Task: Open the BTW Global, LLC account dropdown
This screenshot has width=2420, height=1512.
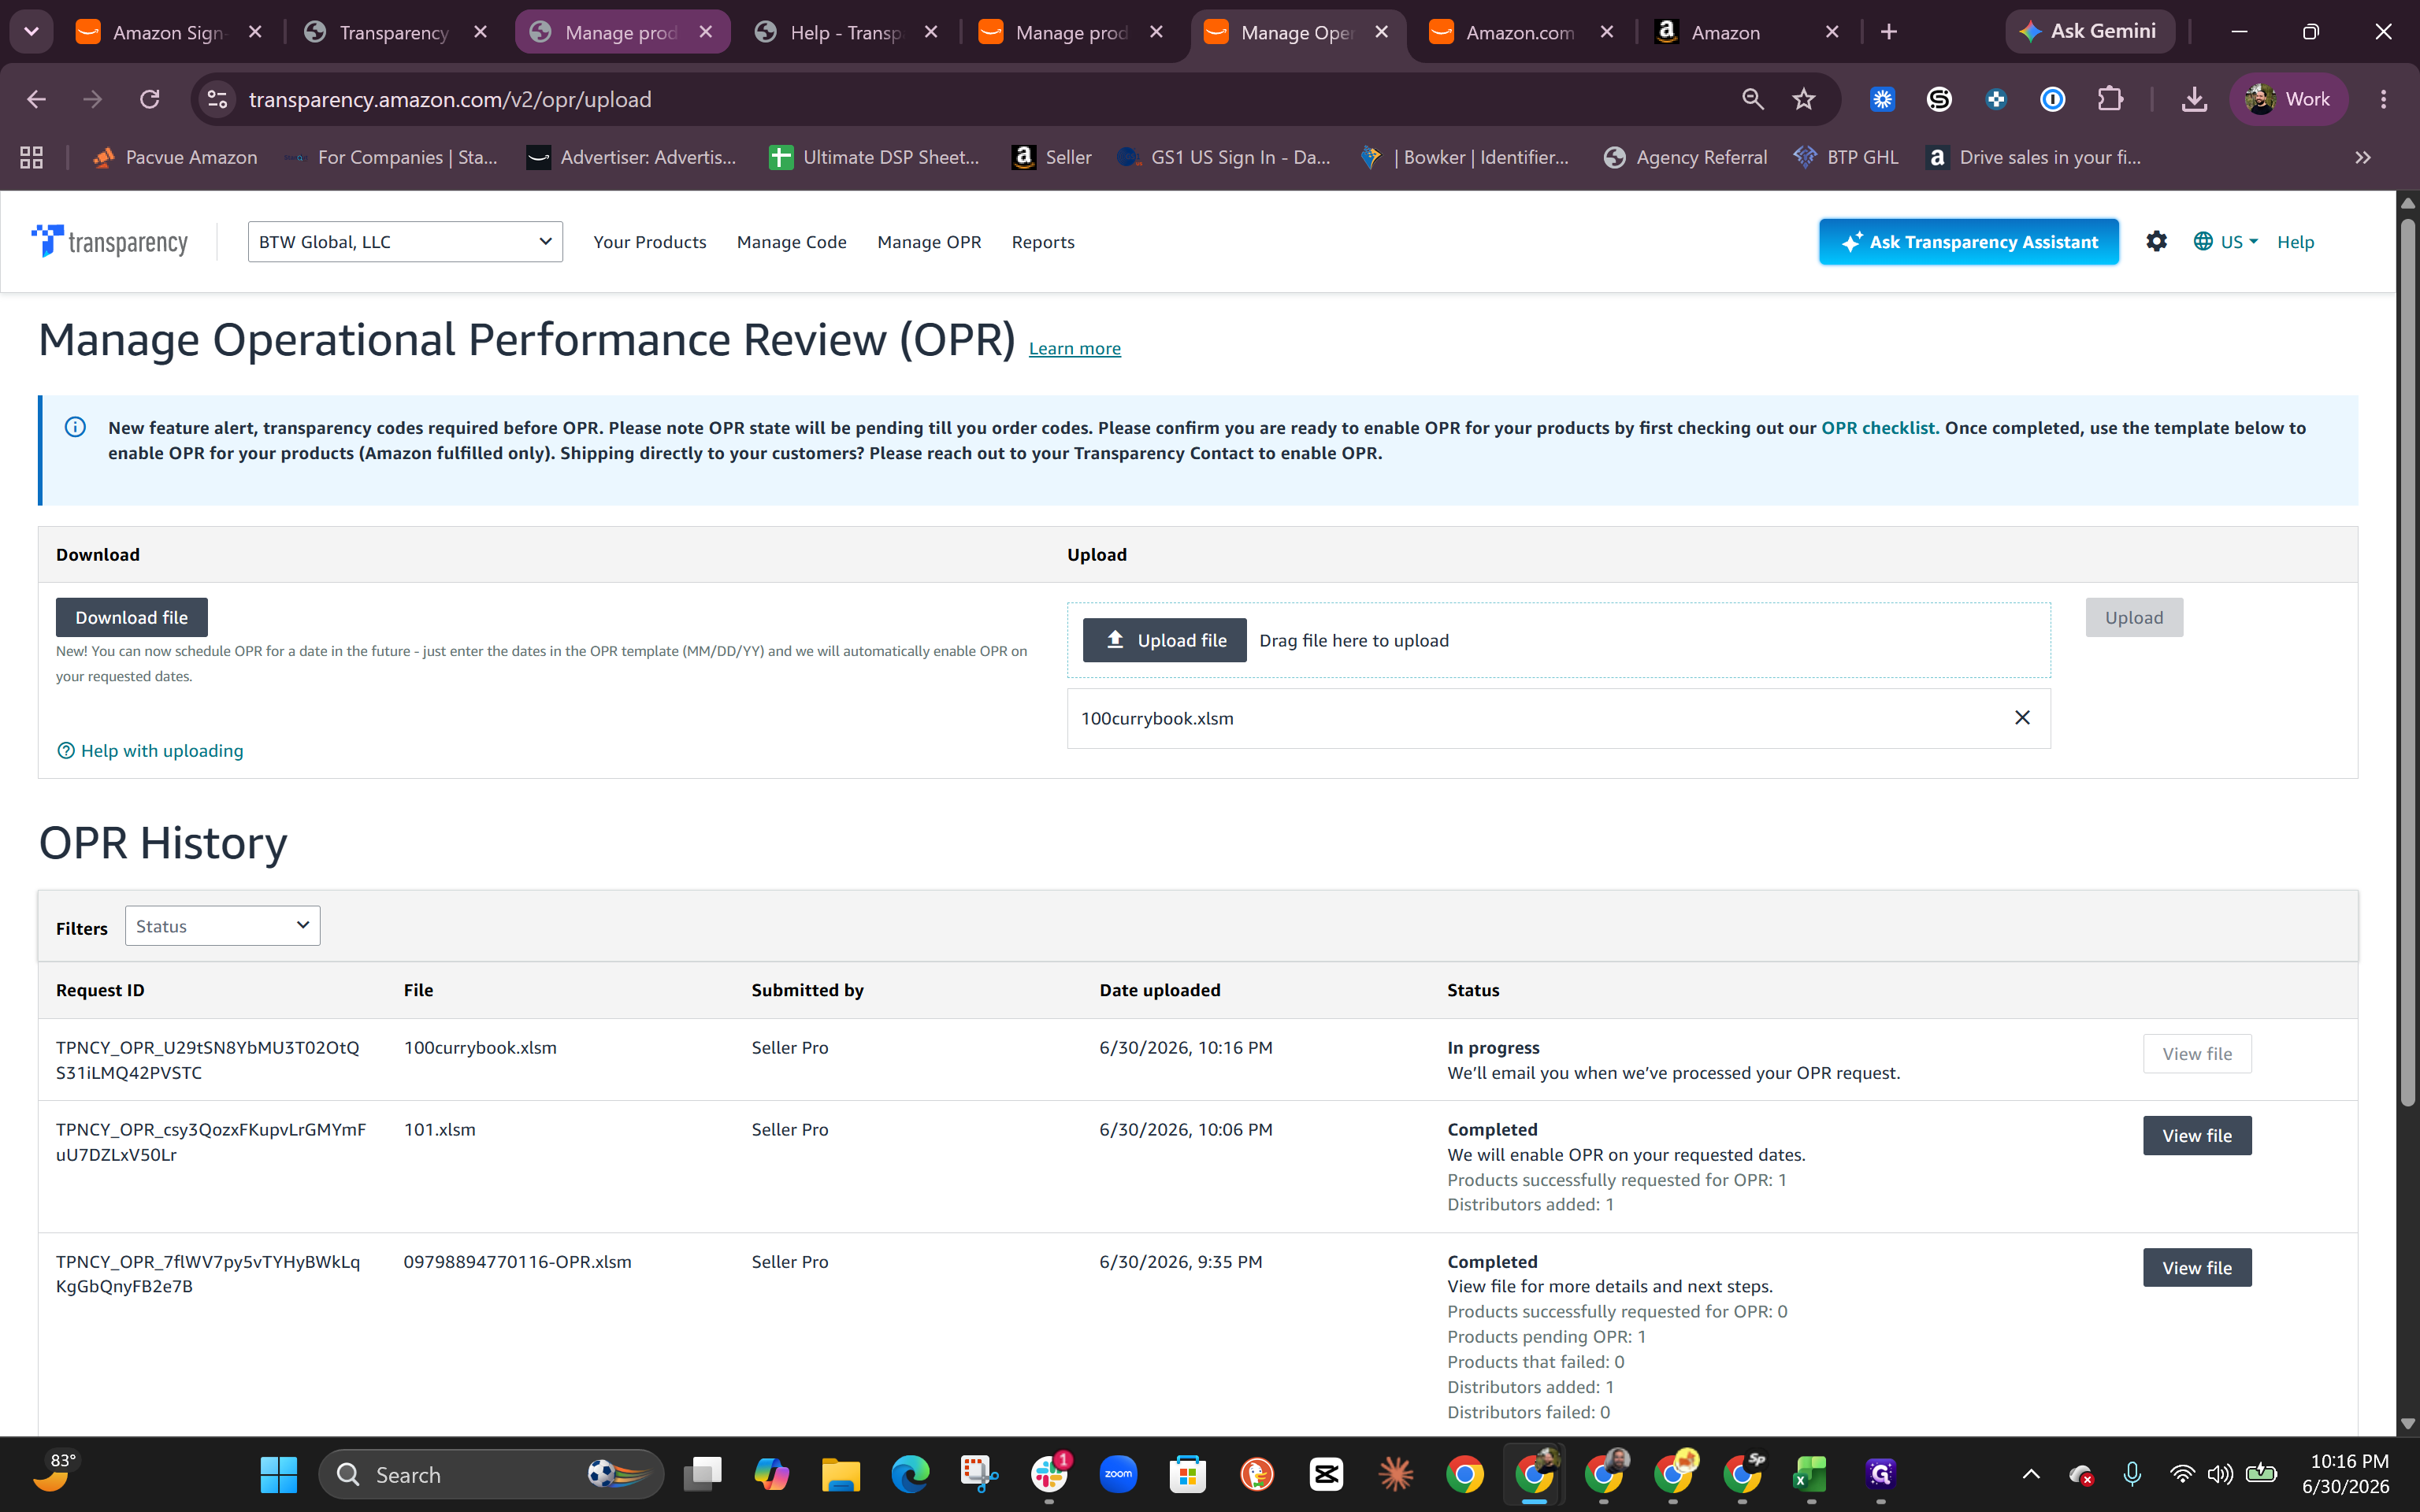Action: pyautogui.click(x=405, y=241)
